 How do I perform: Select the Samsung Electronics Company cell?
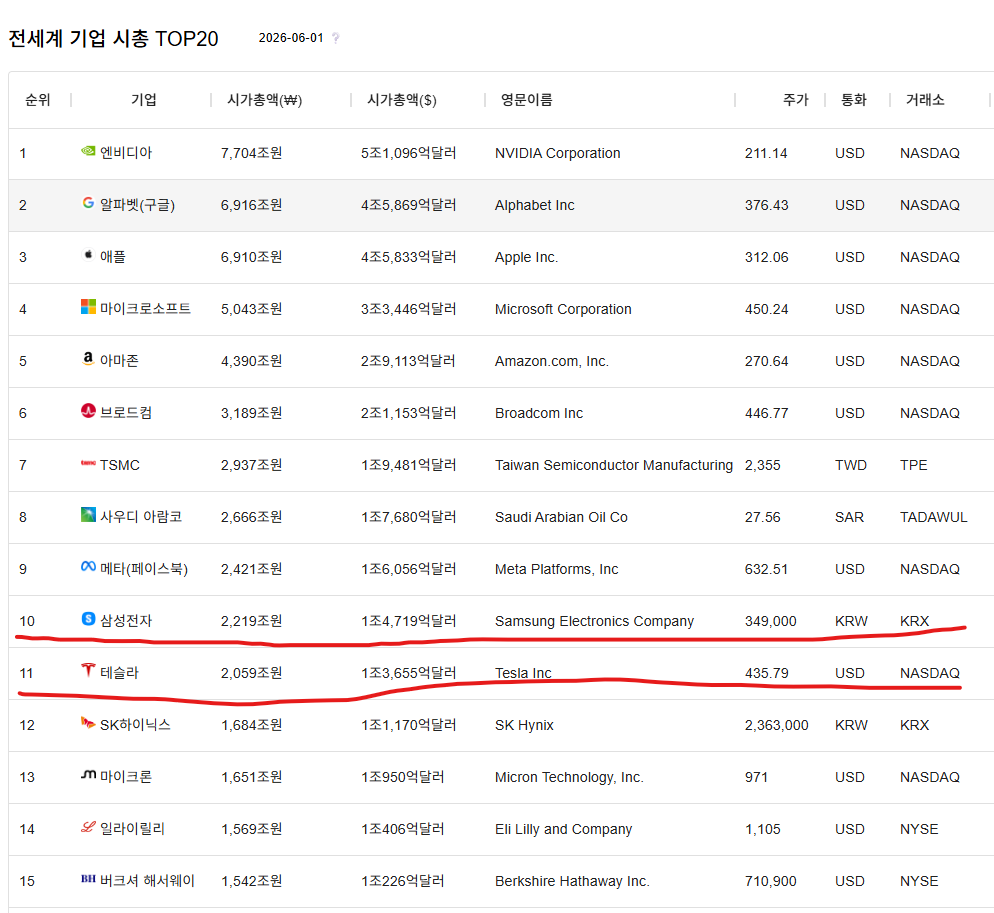(x=594, y=621)
